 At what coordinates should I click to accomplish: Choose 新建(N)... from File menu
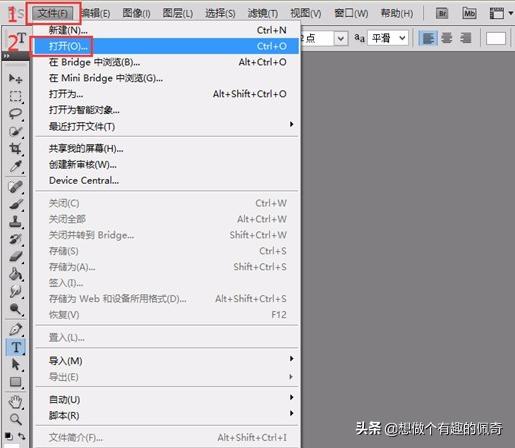coord(167,30)
